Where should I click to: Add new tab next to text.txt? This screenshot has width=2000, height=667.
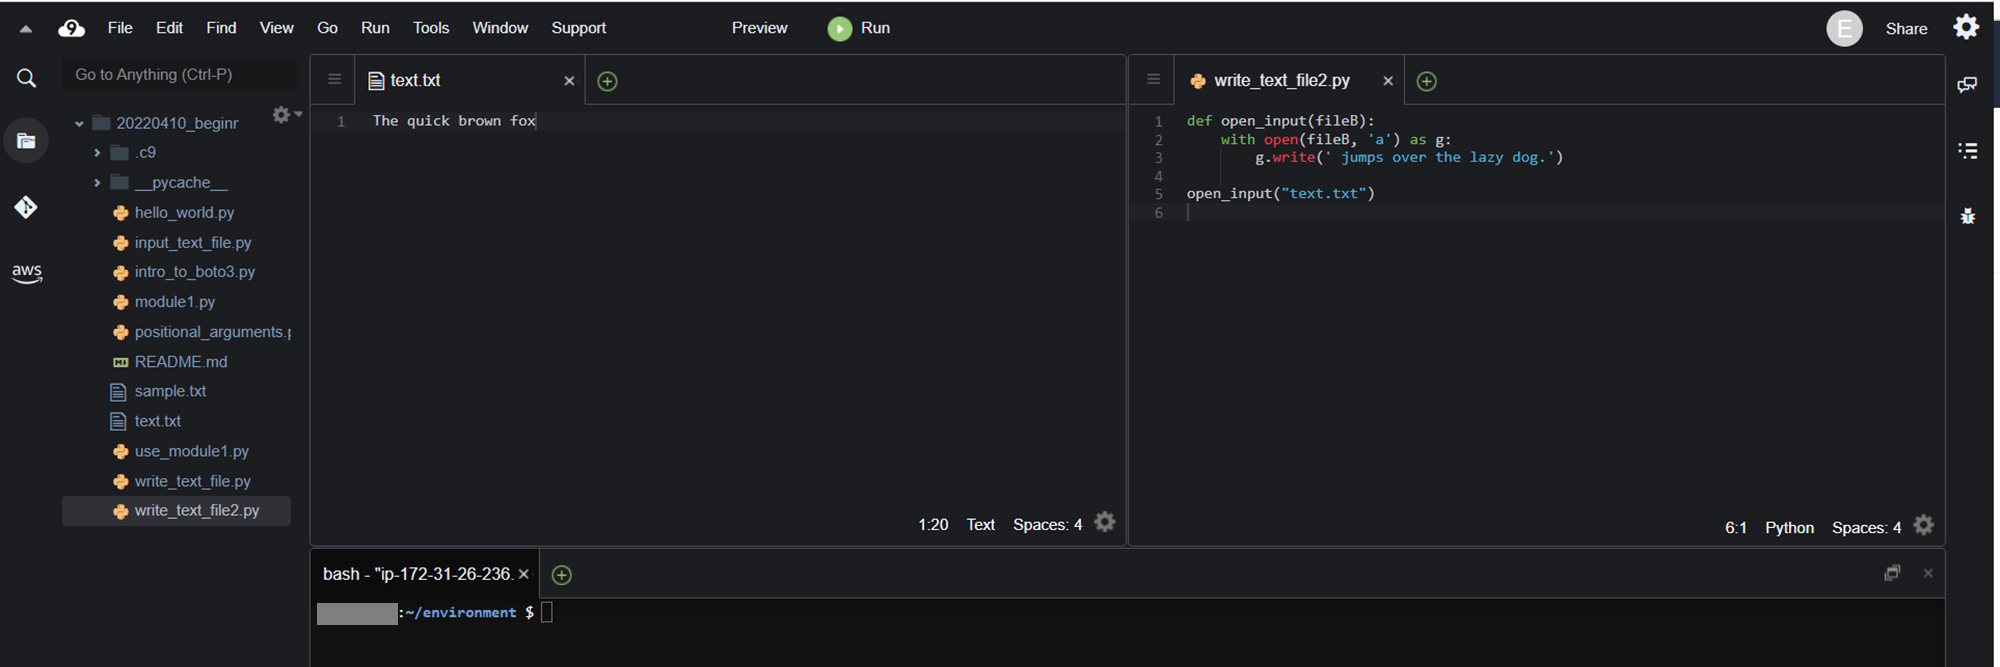coord(607,81)
